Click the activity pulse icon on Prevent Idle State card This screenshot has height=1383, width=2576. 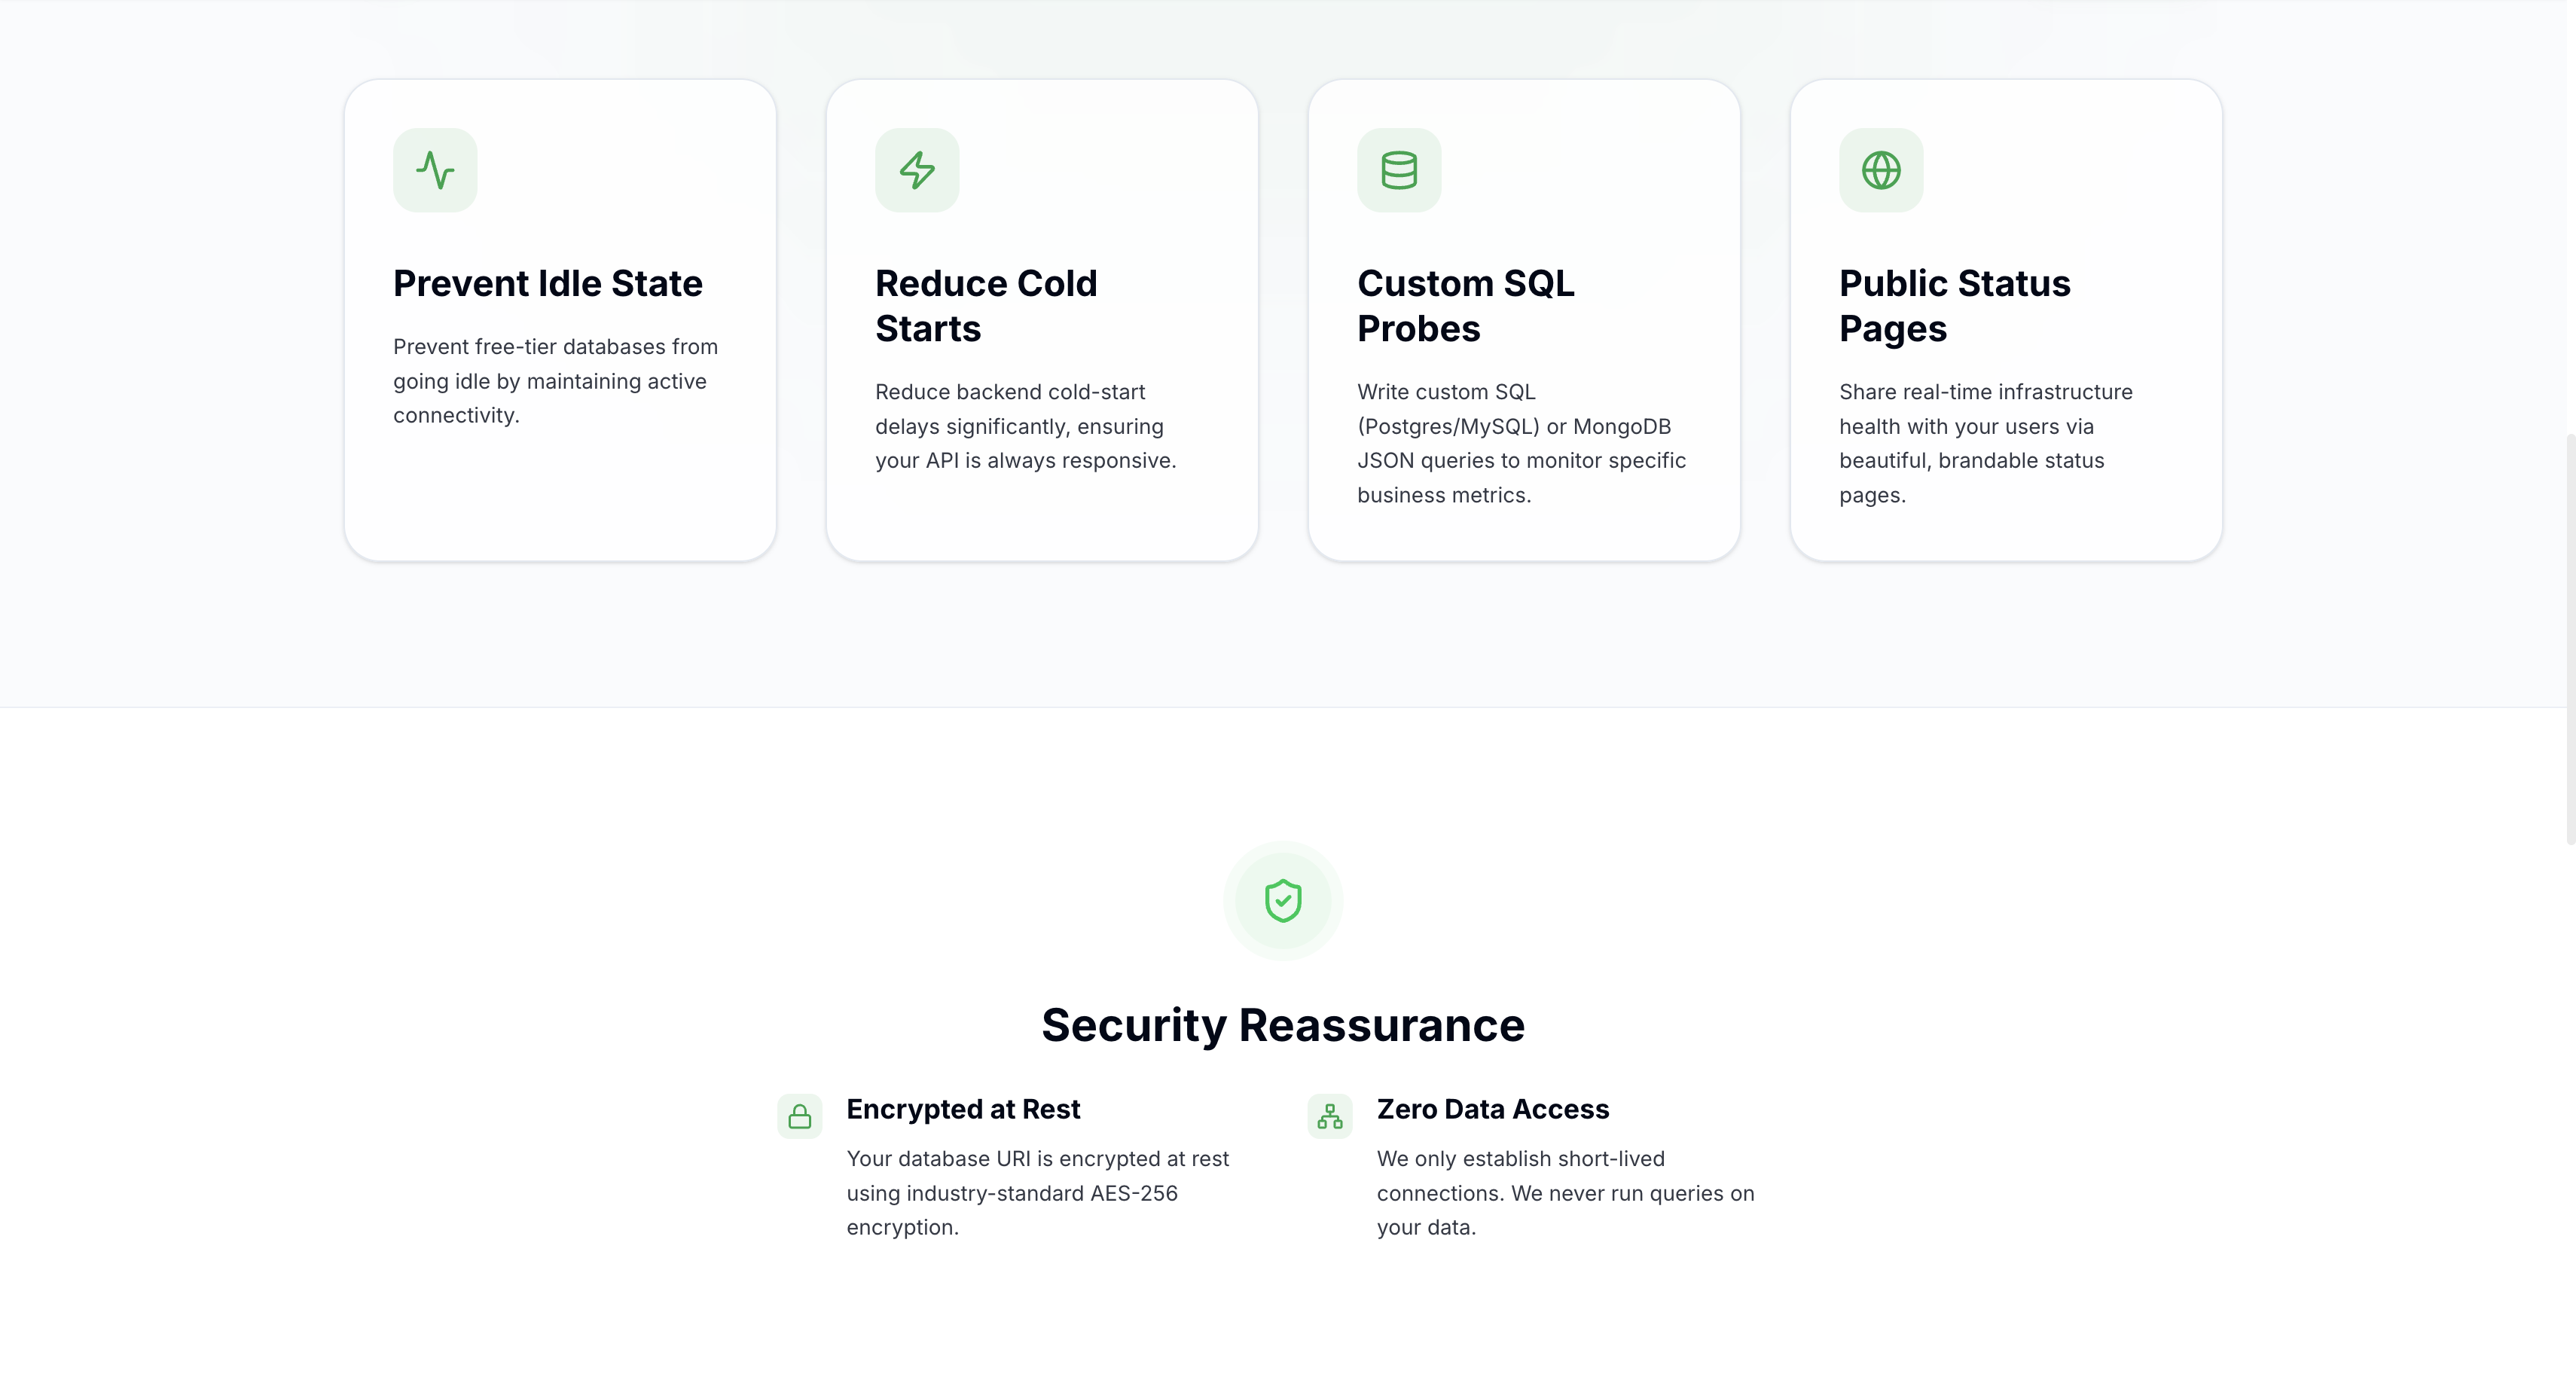pyautogui.click(x=435, y=170)
